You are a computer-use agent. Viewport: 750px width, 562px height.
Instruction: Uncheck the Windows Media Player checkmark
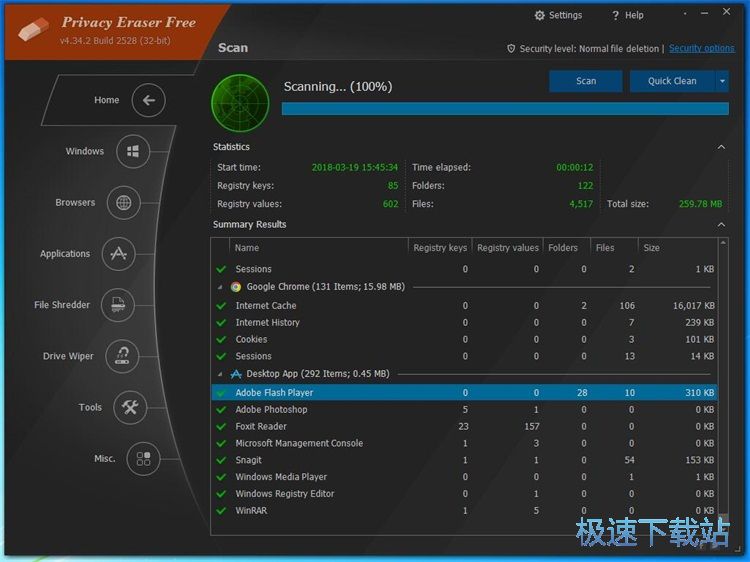coord(221,477)
